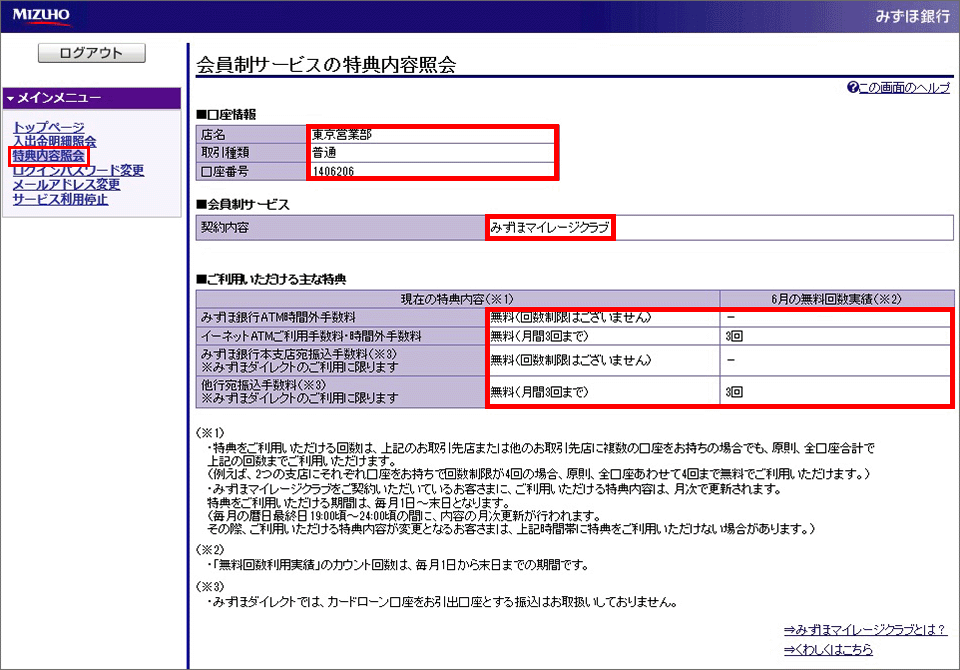Open メールアドレス変更 link
This screenshot has width=960, height=670.
coord(66,184)
